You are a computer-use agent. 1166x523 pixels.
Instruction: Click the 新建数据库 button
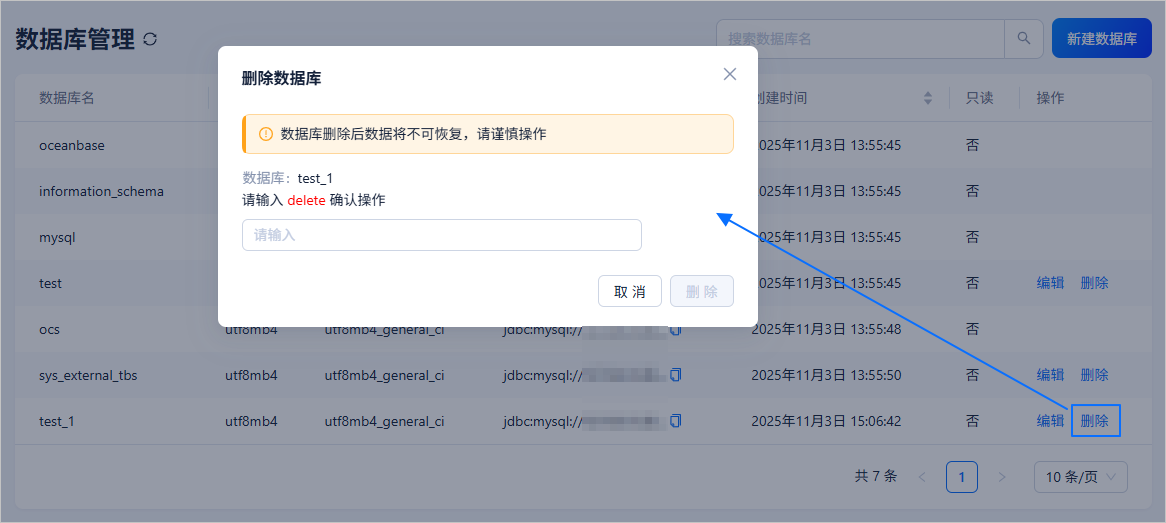coord(1101,39)
